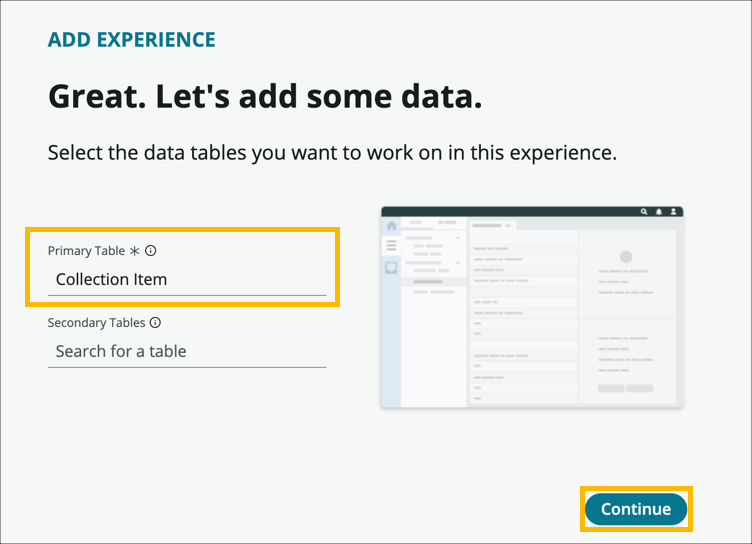Click the Primary Table info icon
This screenshot has width=752, height=544.
[150, 251]
